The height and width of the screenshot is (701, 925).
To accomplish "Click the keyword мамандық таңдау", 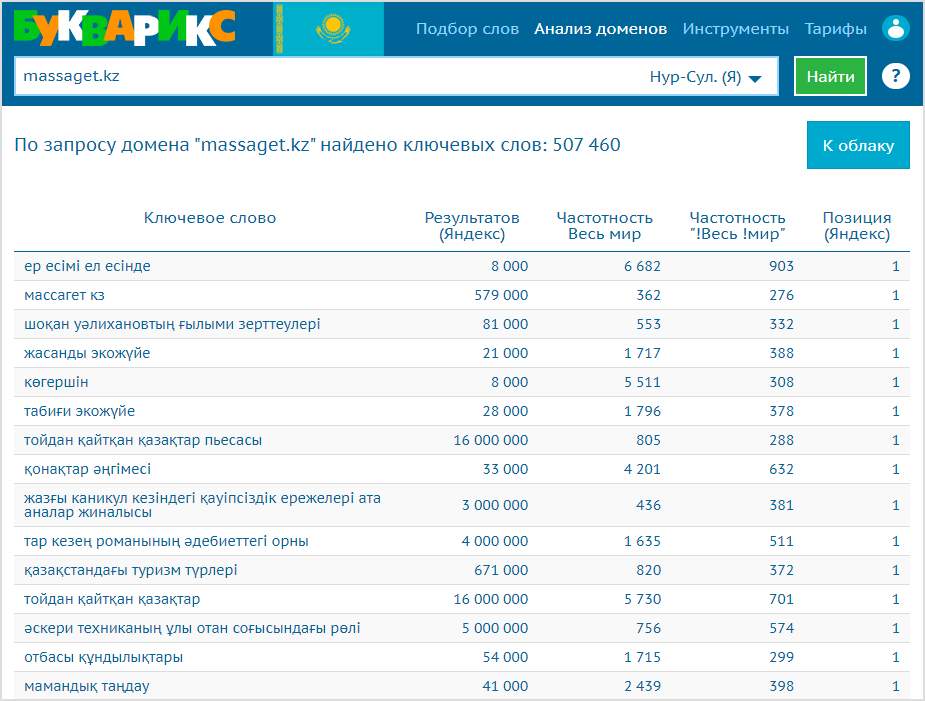I will (87, 686).
